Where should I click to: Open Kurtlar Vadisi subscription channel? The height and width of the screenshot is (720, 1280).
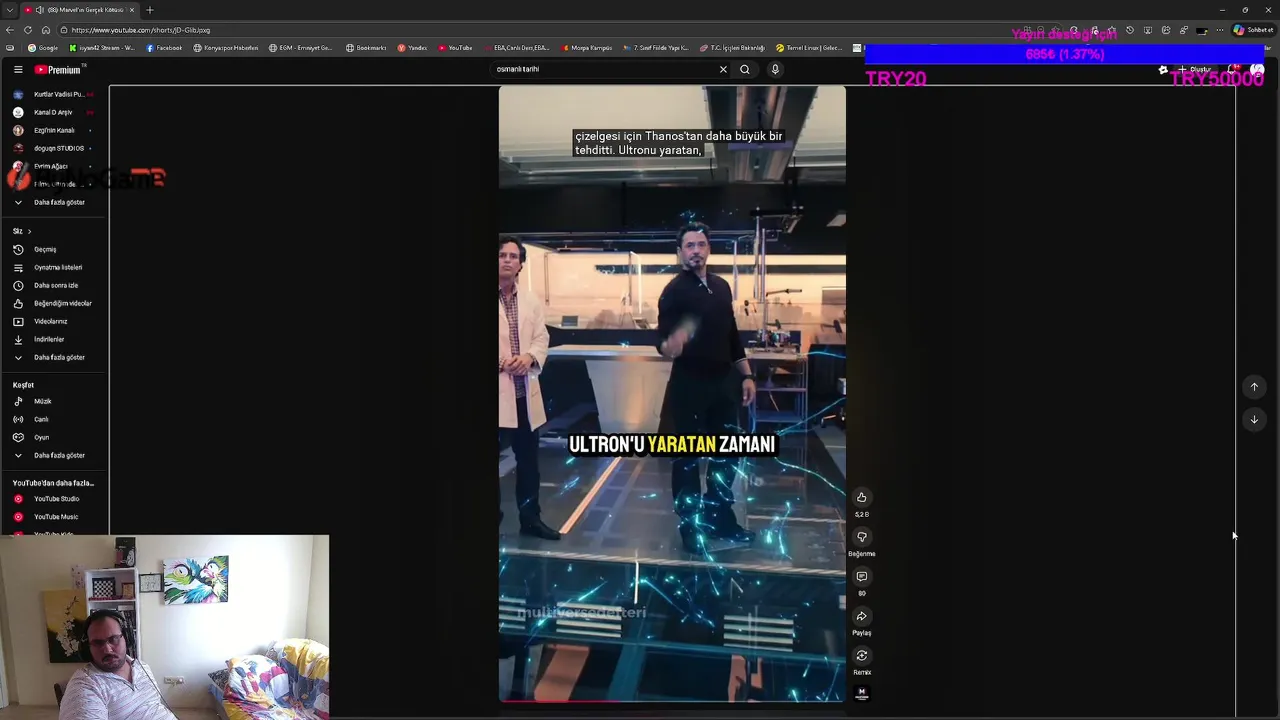click(x=54, y=95)
